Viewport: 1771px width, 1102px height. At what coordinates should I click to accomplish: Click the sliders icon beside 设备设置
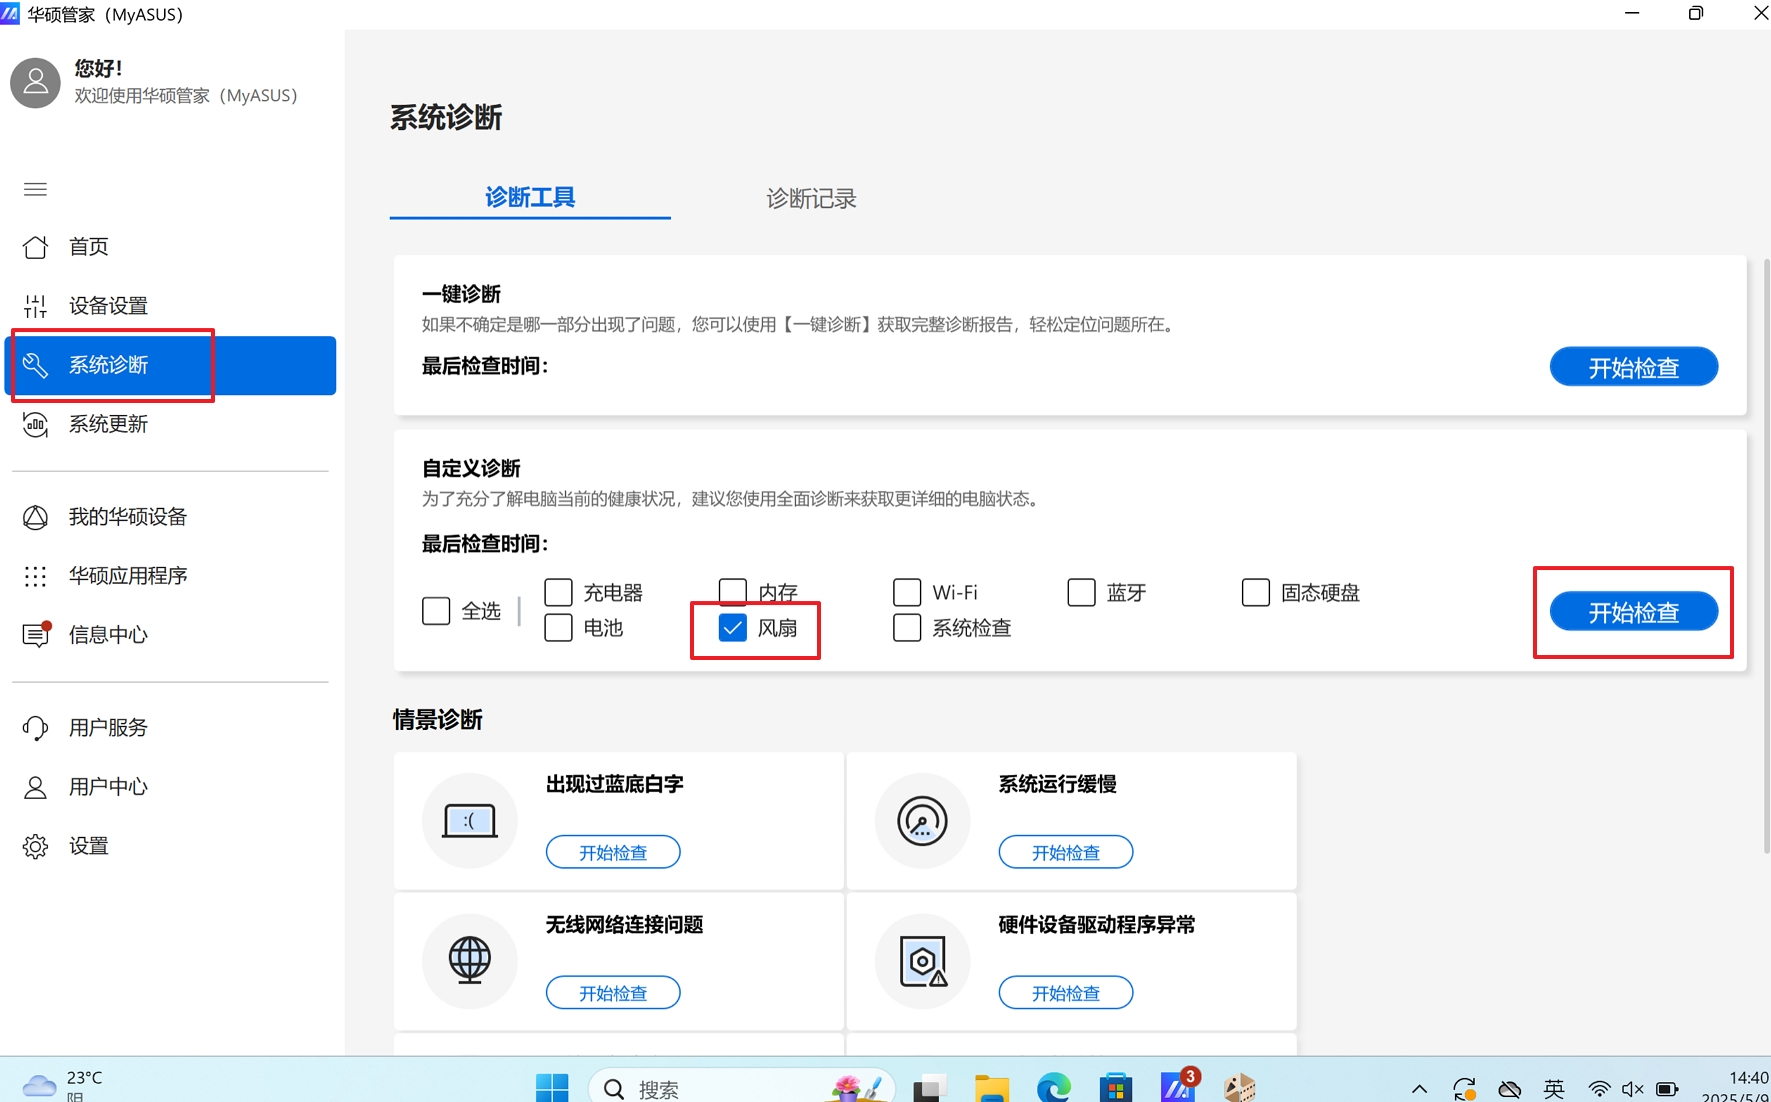(35, 306)
